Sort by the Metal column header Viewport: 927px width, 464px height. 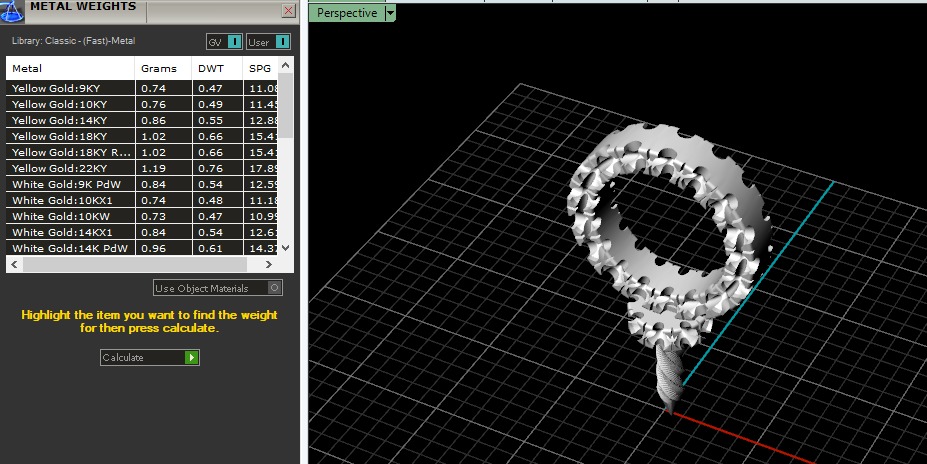click(70, 69)
